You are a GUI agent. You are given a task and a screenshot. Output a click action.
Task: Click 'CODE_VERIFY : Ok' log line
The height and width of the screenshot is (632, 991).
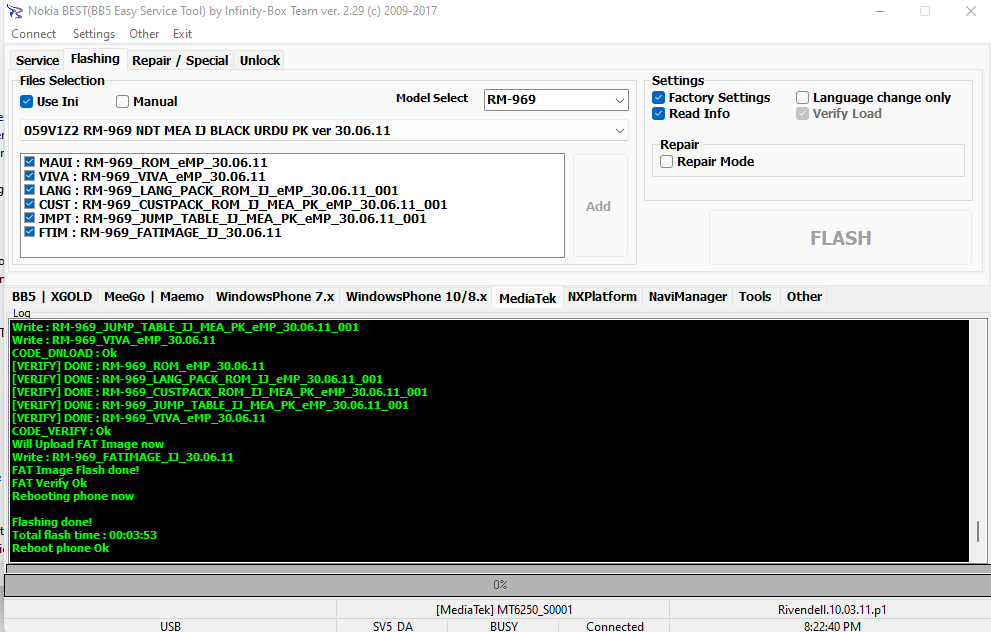61,431
